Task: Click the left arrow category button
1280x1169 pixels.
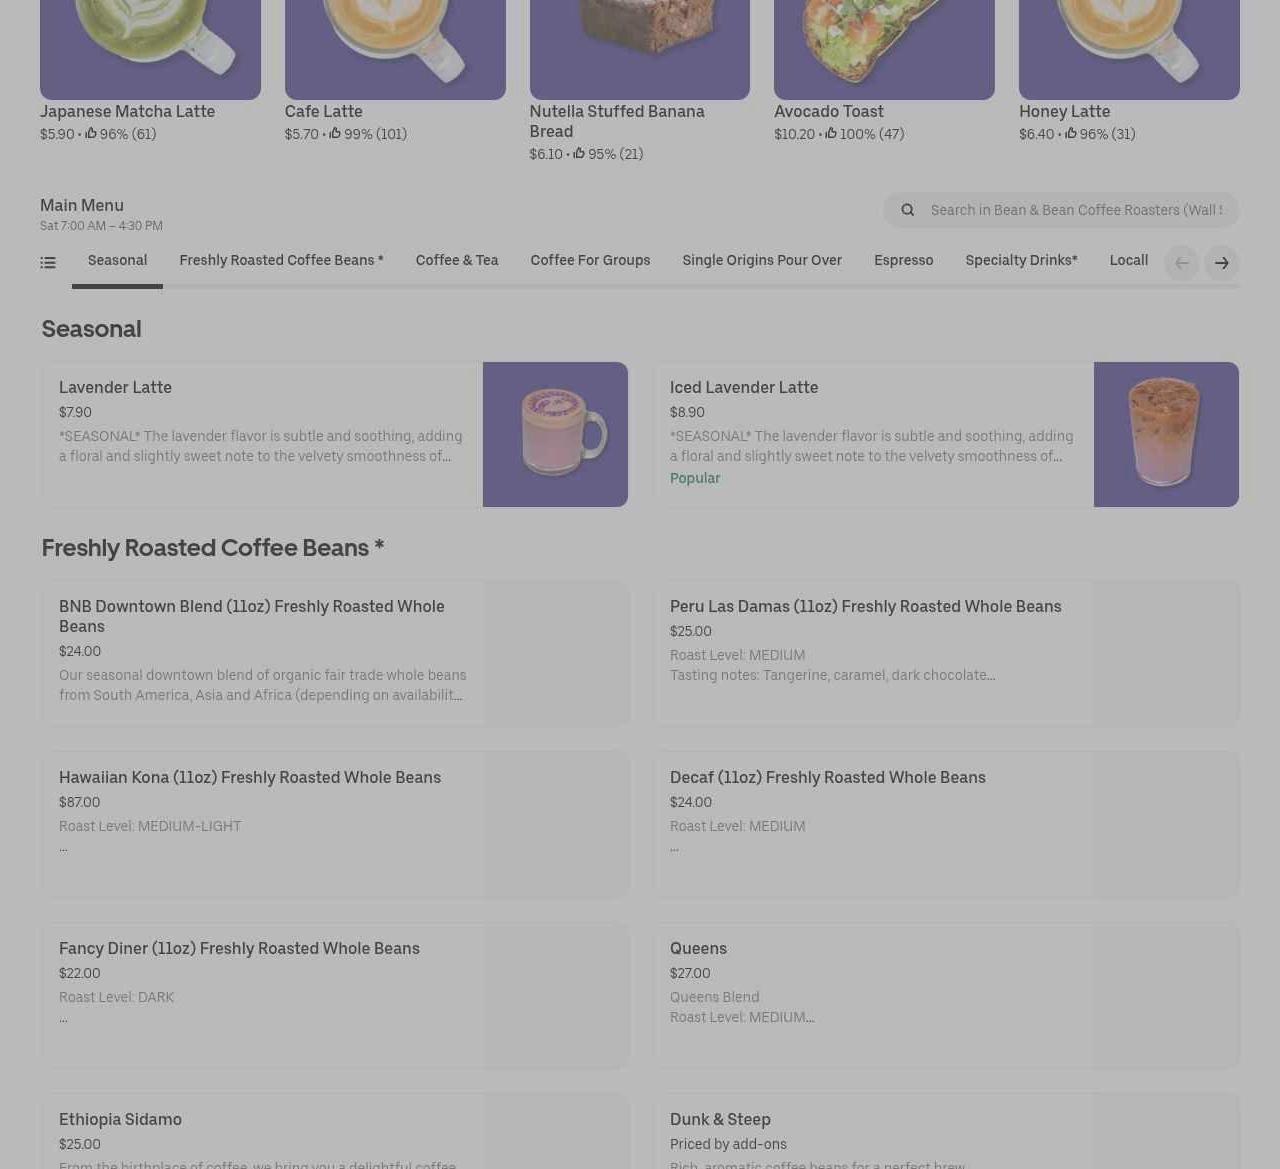Action: pos(1182,263)
